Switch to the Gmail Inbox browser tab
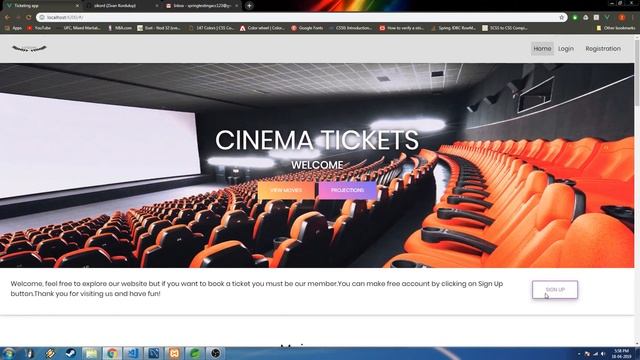The width and height of the screenshot is (640, 360). 200,6
